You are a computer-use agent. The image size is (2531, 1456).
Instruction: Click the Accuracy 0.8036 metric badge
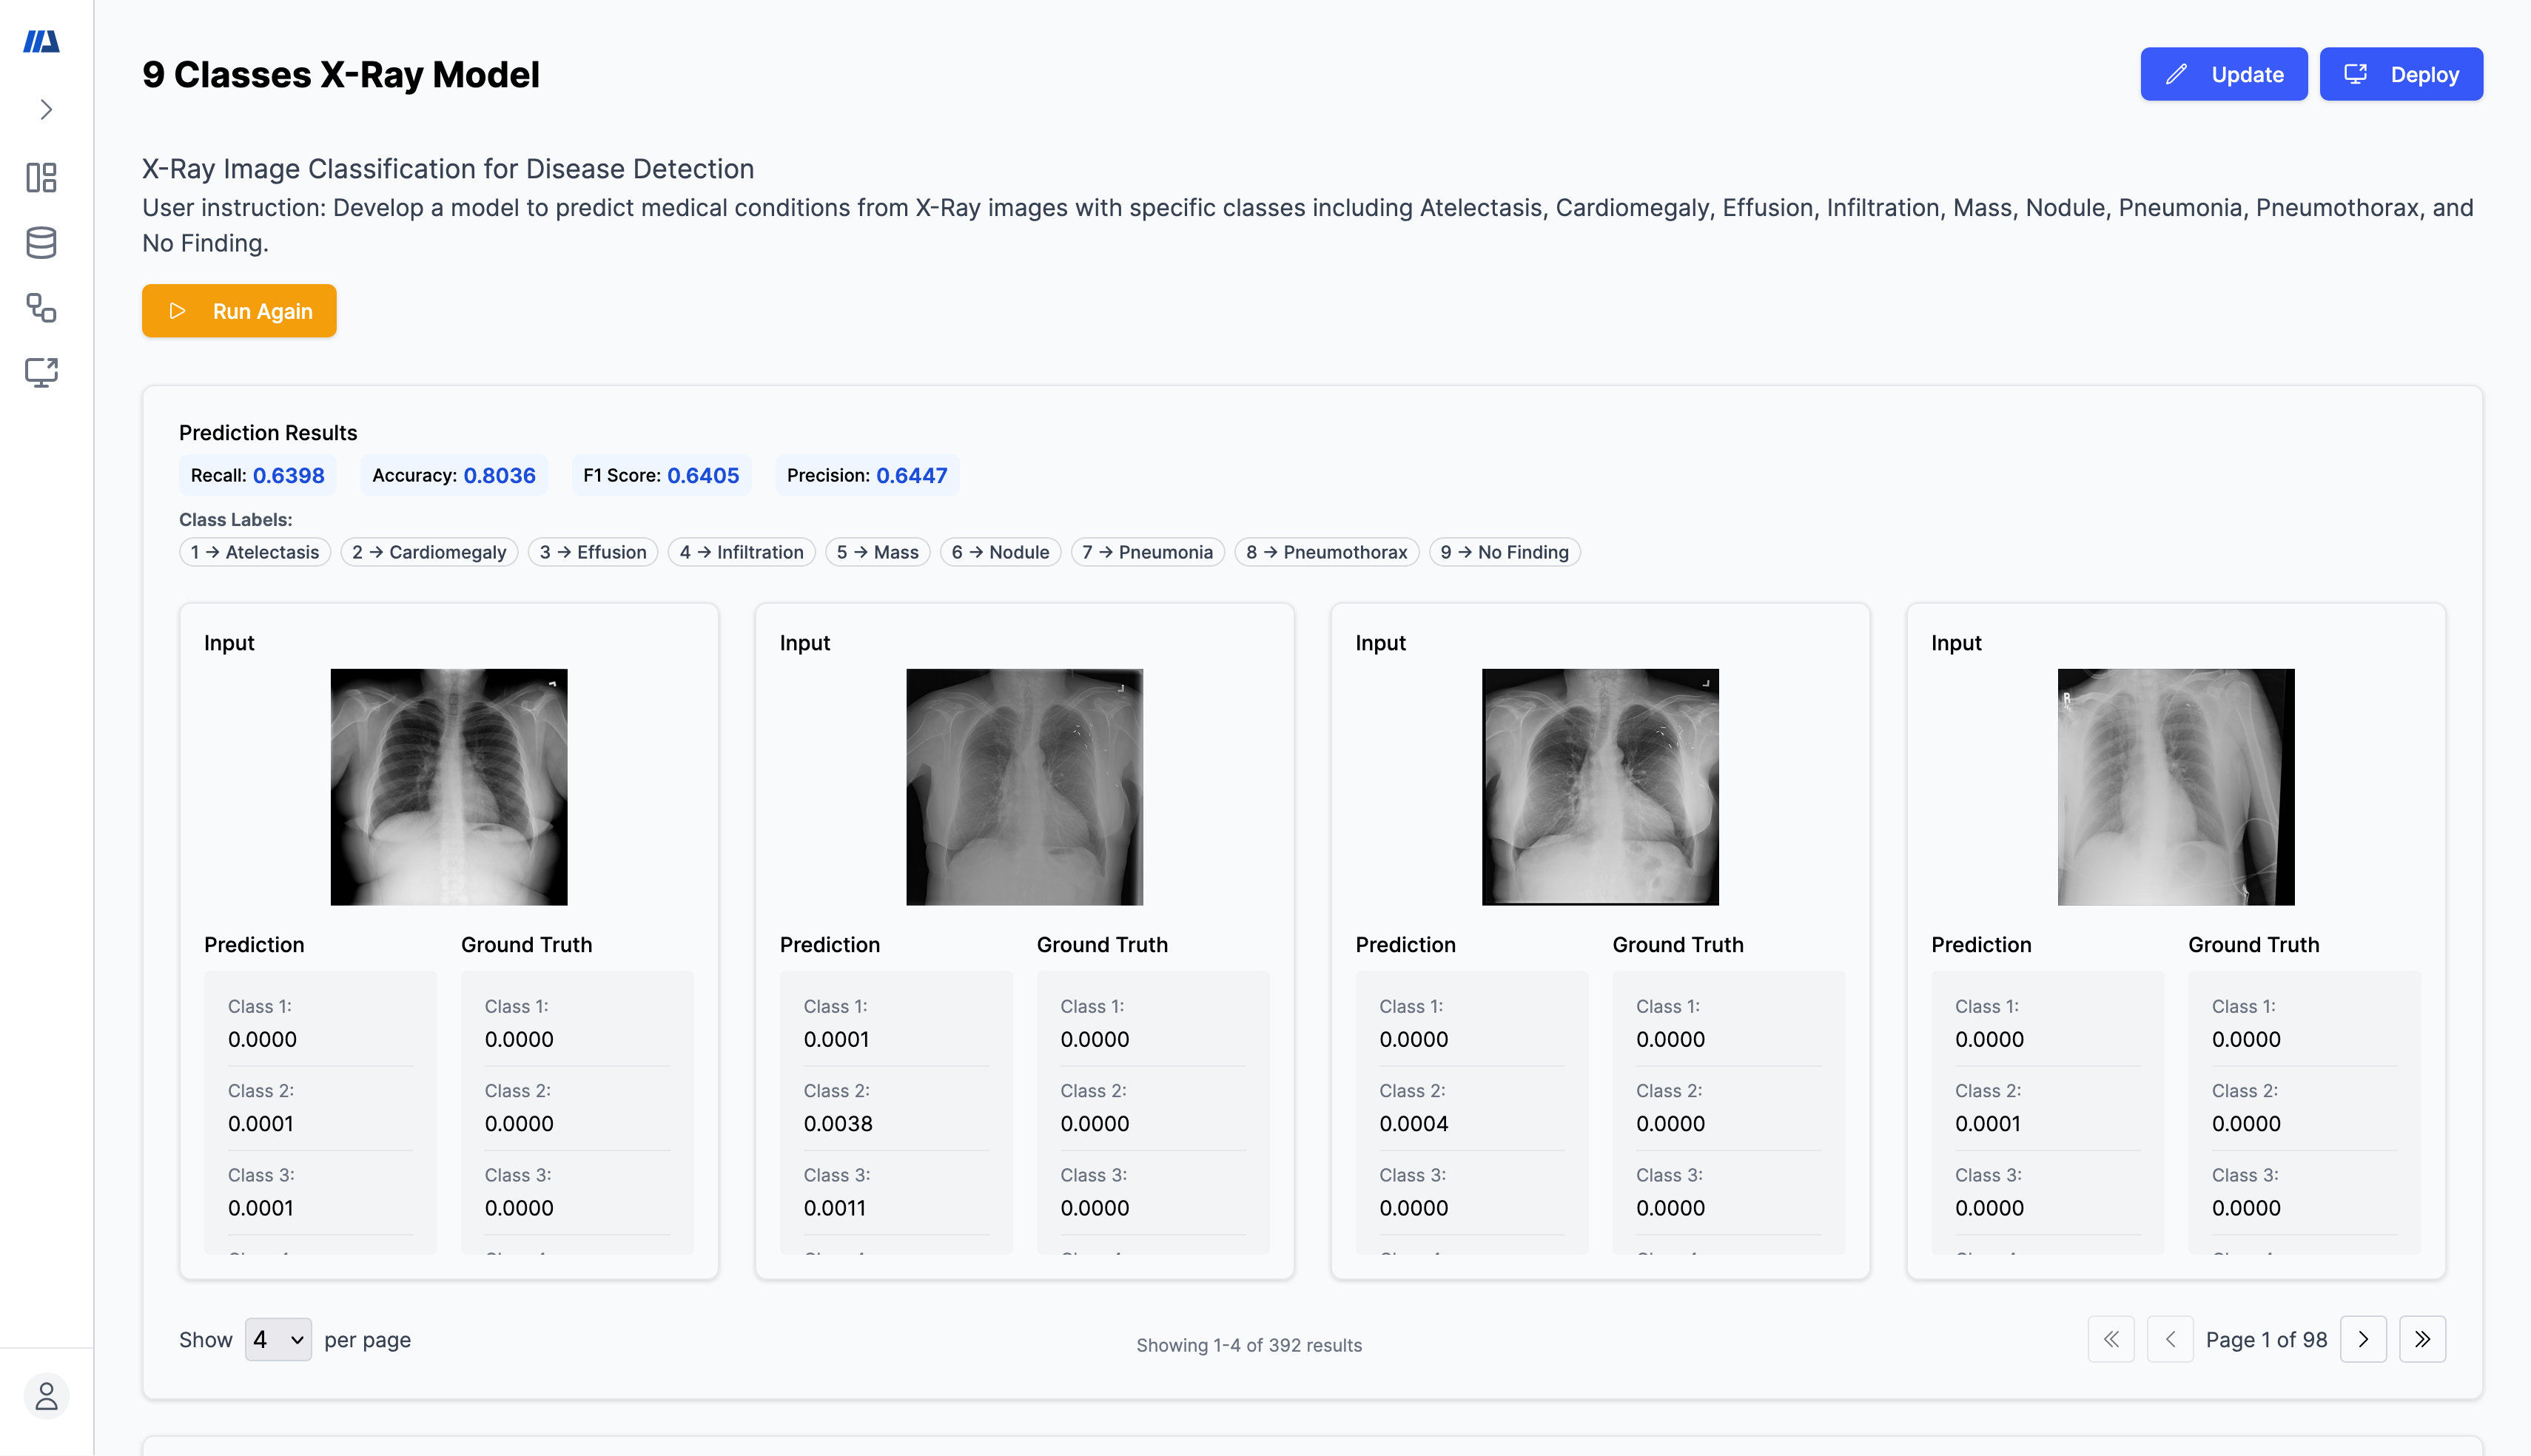454,475
